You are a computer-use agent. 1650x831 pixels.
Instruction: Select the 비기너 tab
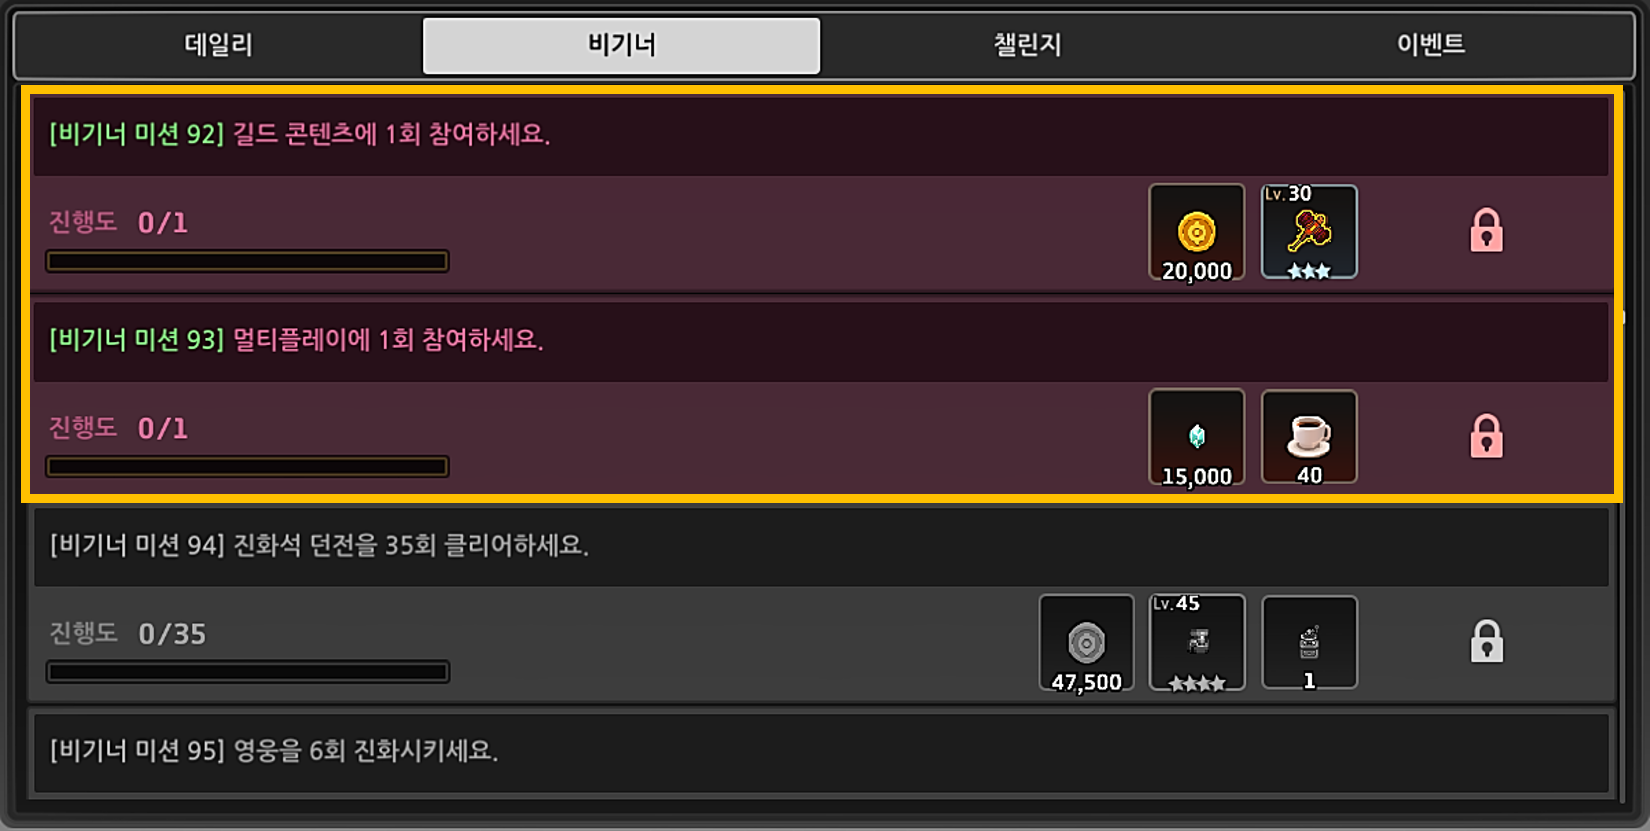(621, 45)
